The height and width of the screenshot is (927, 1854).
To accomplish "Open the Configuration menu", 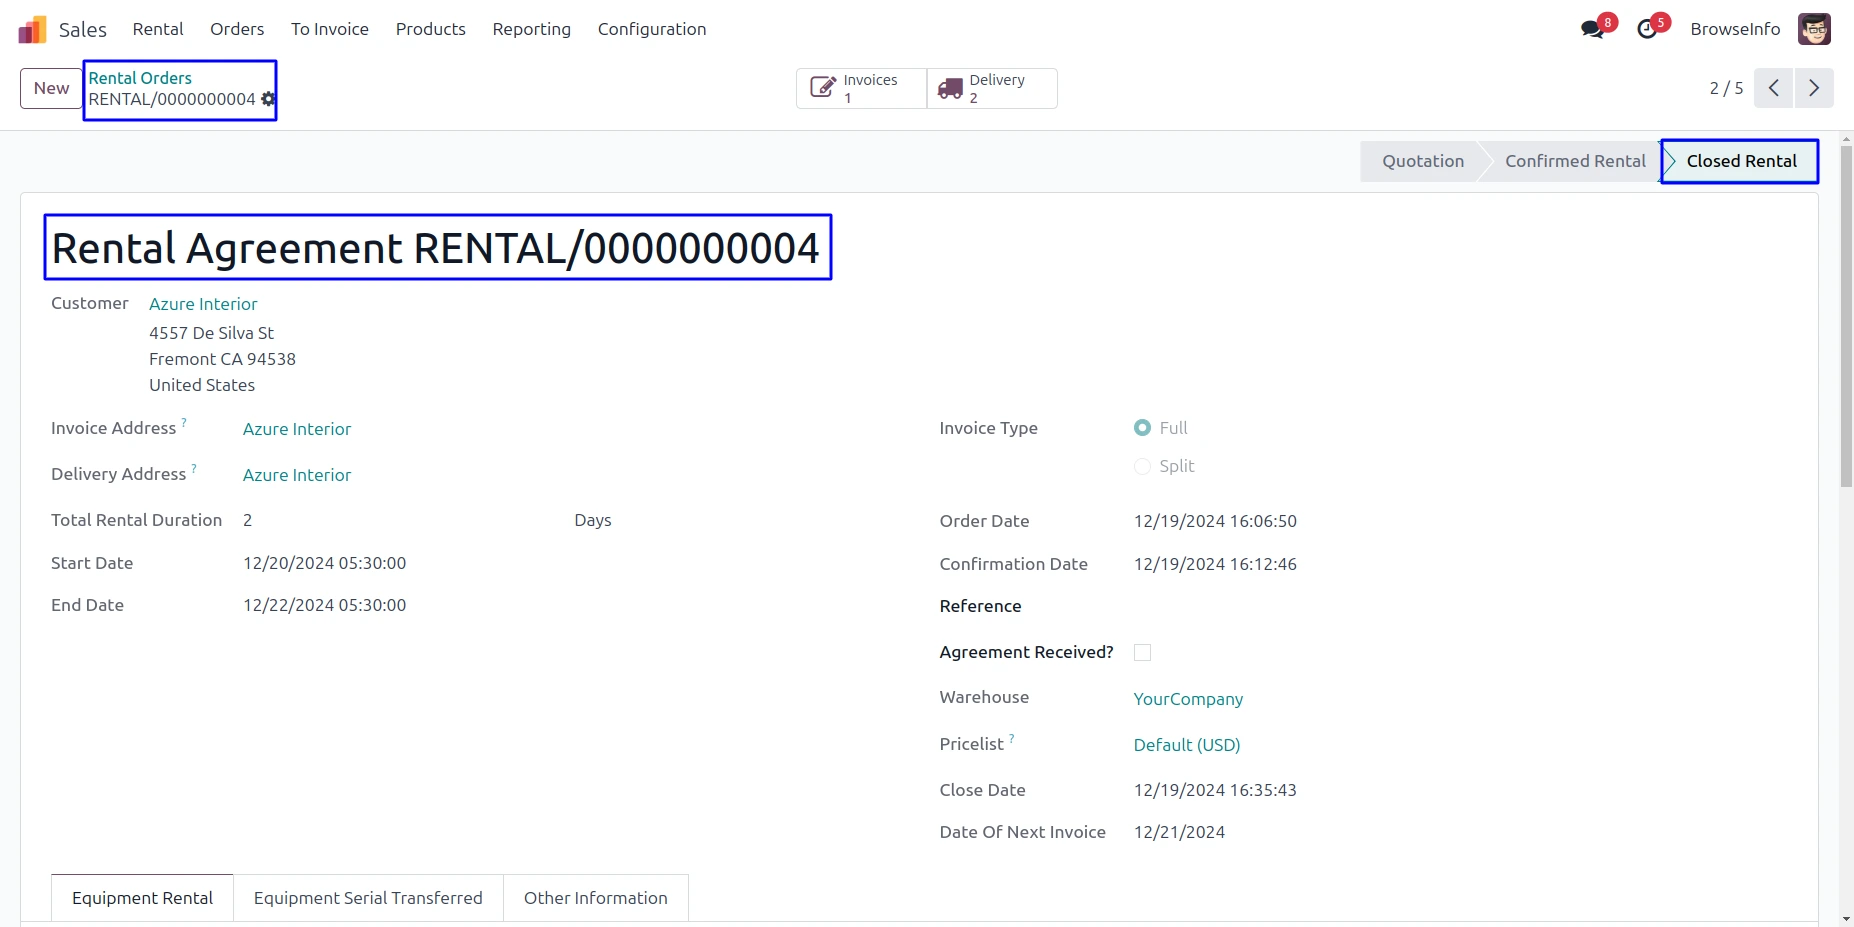I will (651, 29).
